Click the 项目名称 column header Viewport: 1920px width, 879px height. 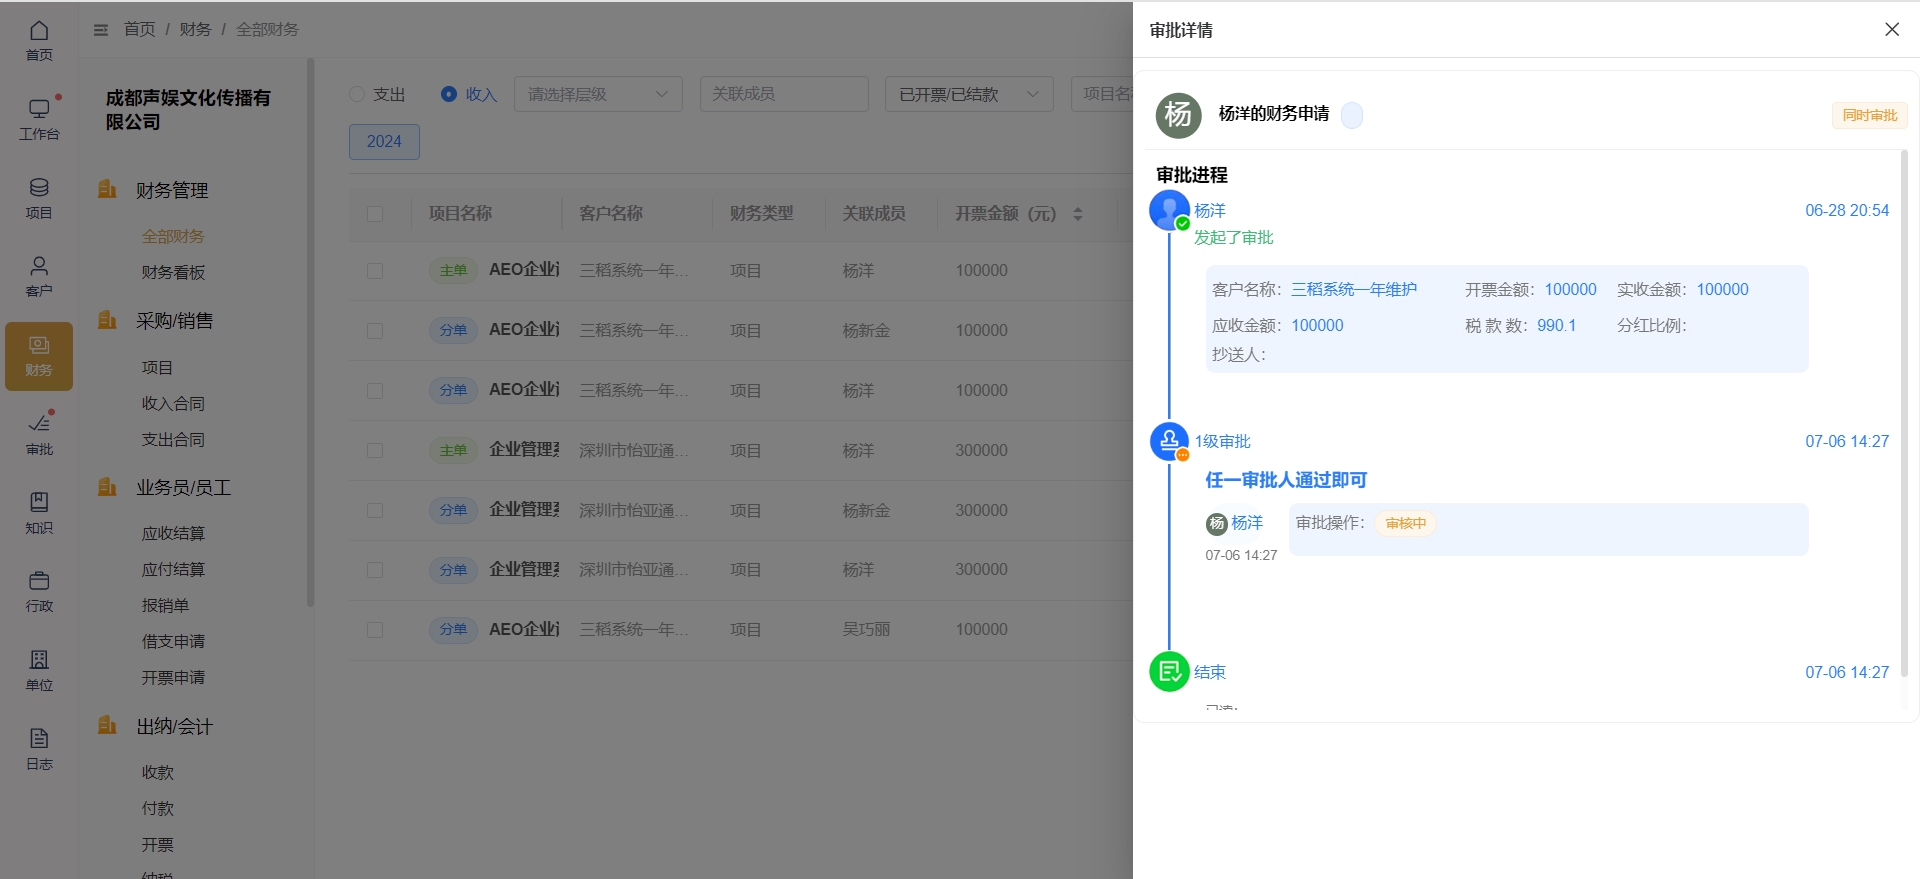(x=460, y=214)
